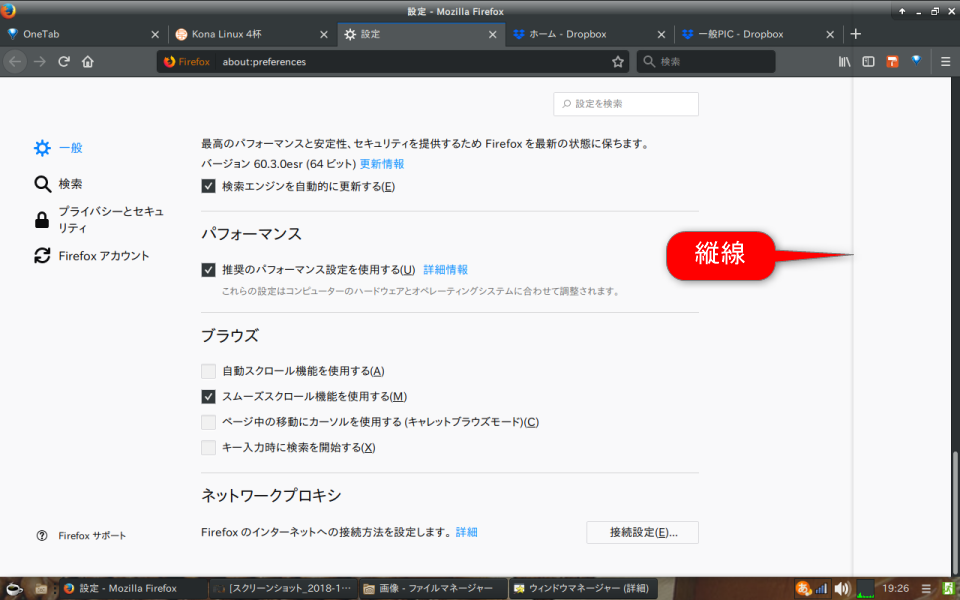
Task: Click the Firefox サポート help icon
Action: [x=42, y=536]
